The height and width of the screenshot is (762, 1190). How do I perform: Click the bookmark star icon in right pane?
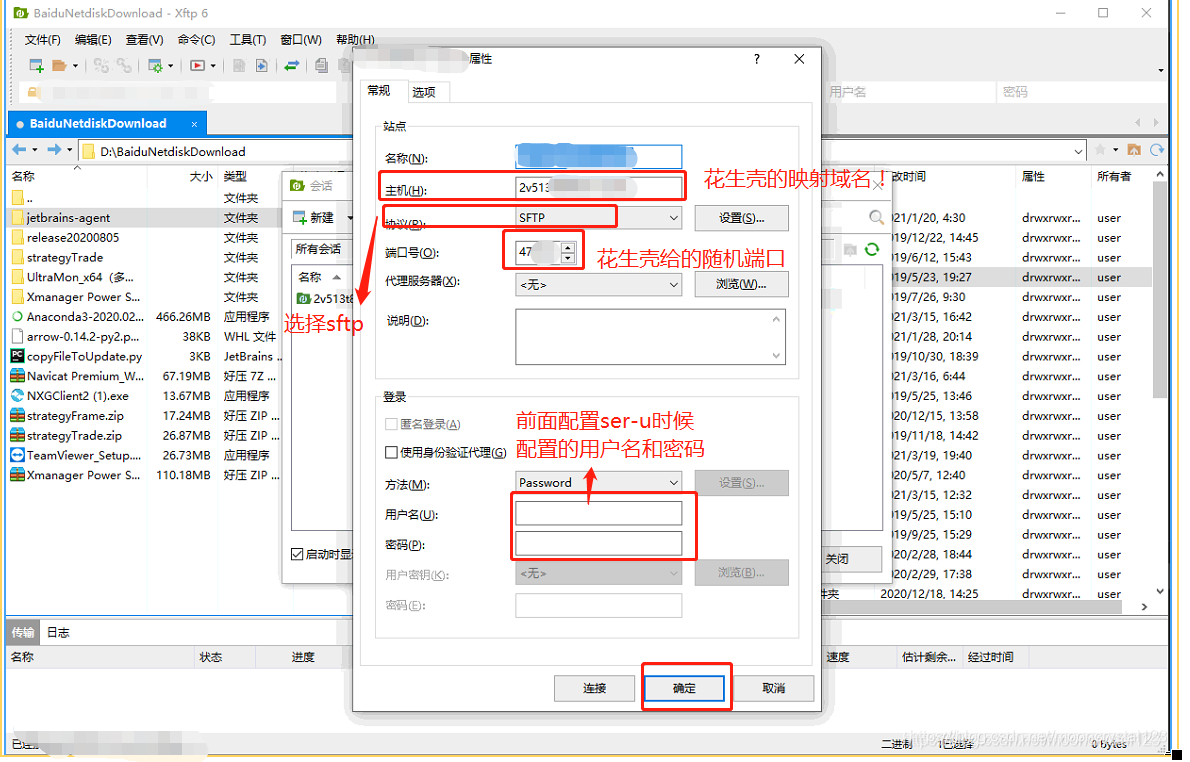(x=1100, y=150)
